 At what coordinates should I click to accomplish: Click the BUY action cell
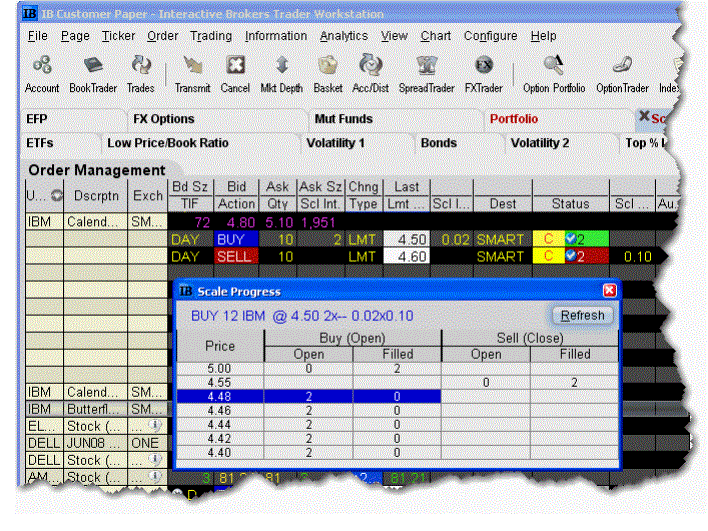[x=236, y=239]
